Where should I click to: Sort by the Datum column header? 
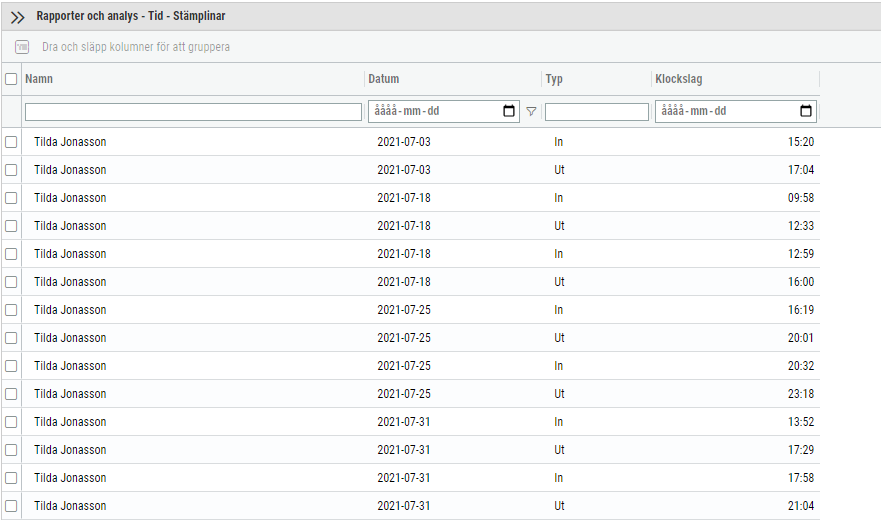point(384,79)
